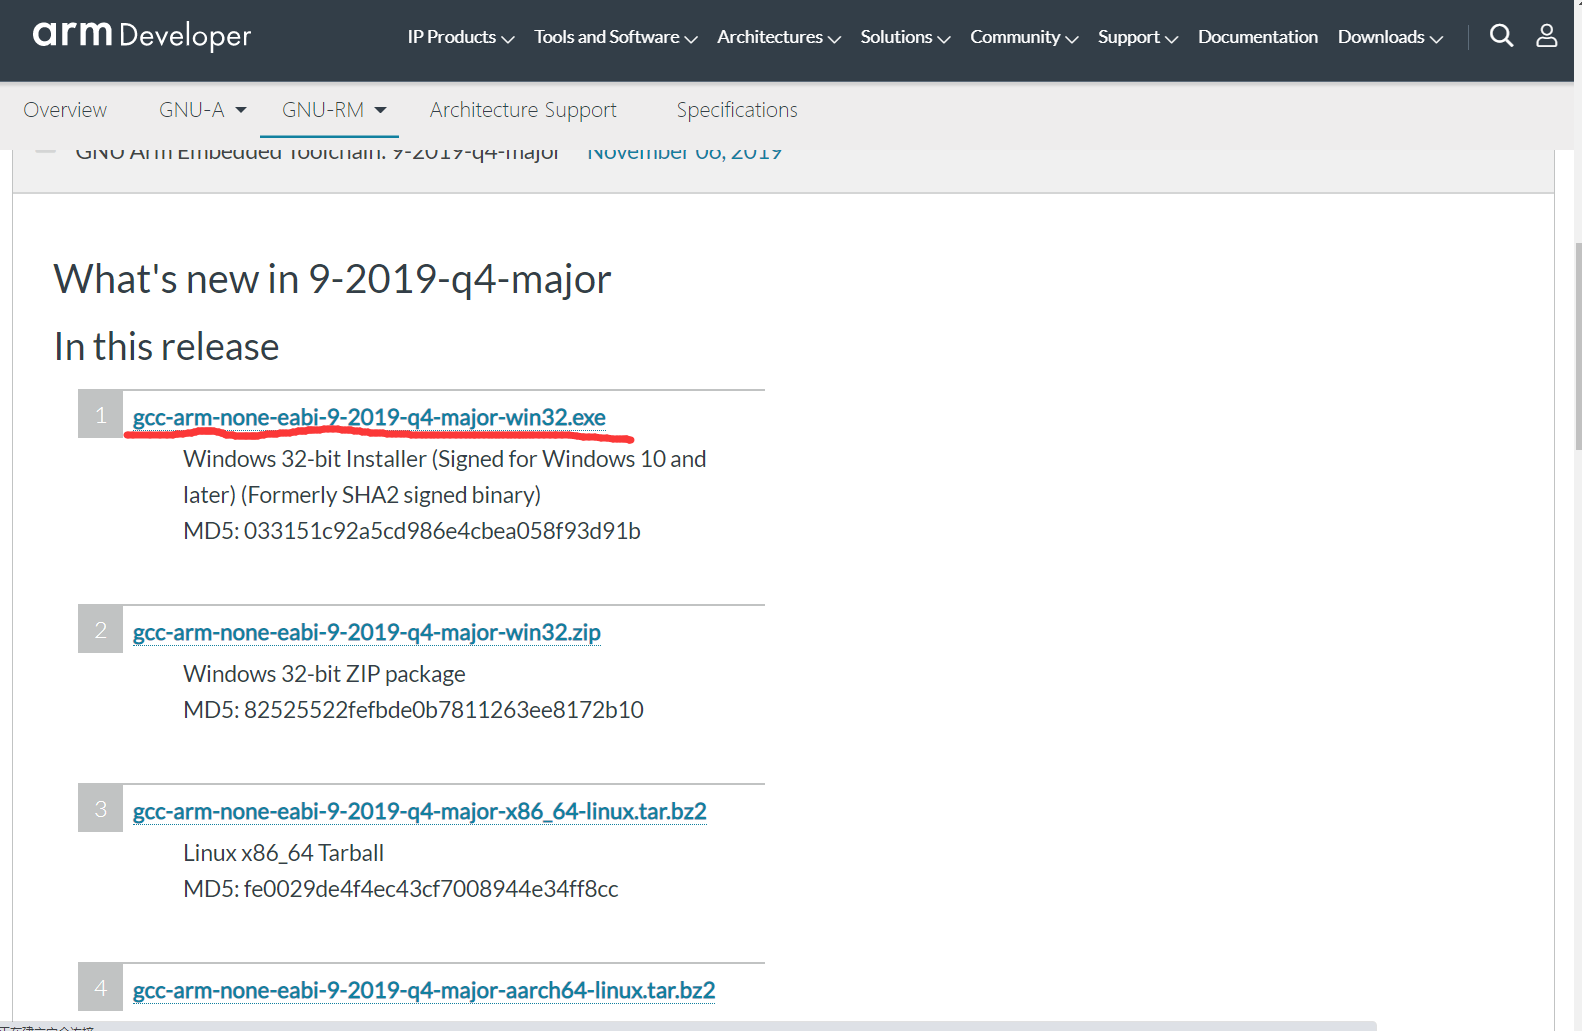Expand Support menu

point(1138,37)
